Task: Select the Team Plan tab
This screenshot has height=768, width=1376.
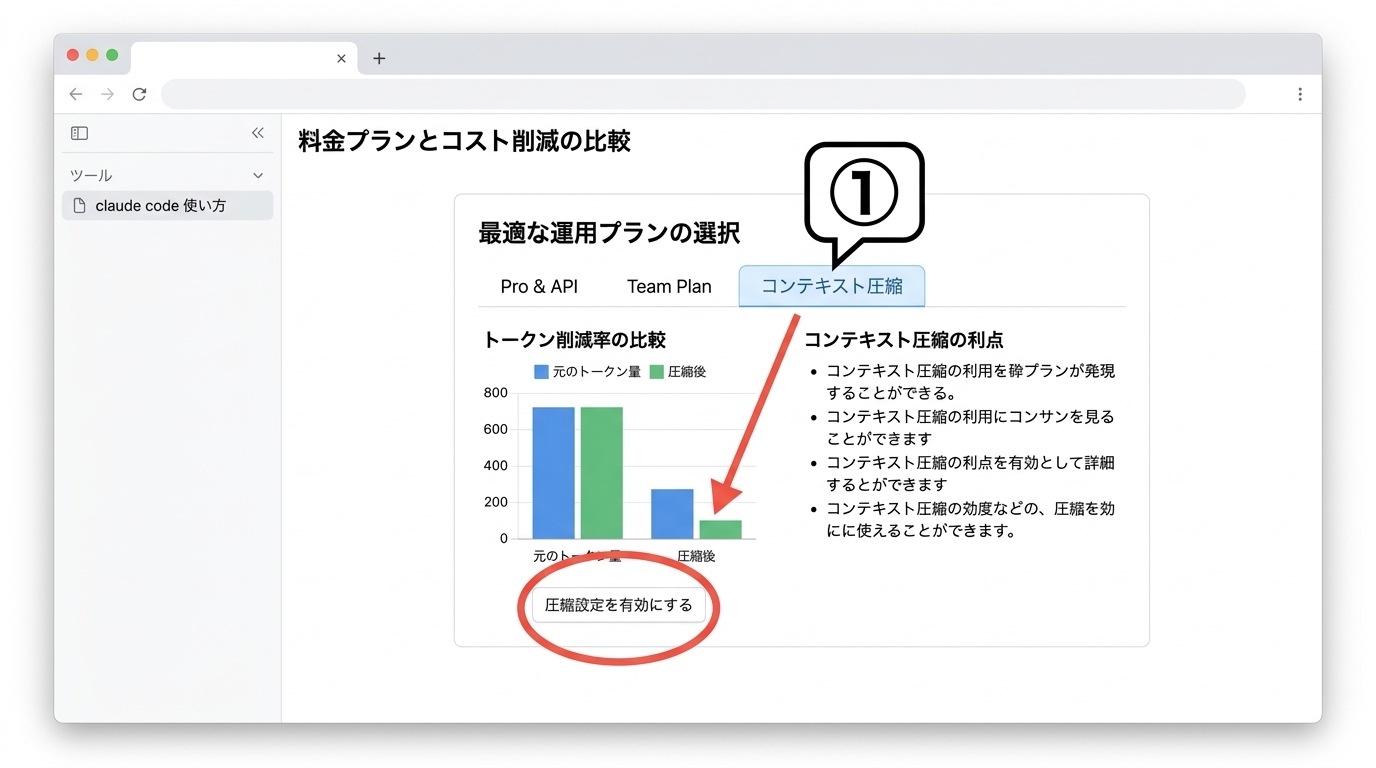Action: (x=668, y=286)
